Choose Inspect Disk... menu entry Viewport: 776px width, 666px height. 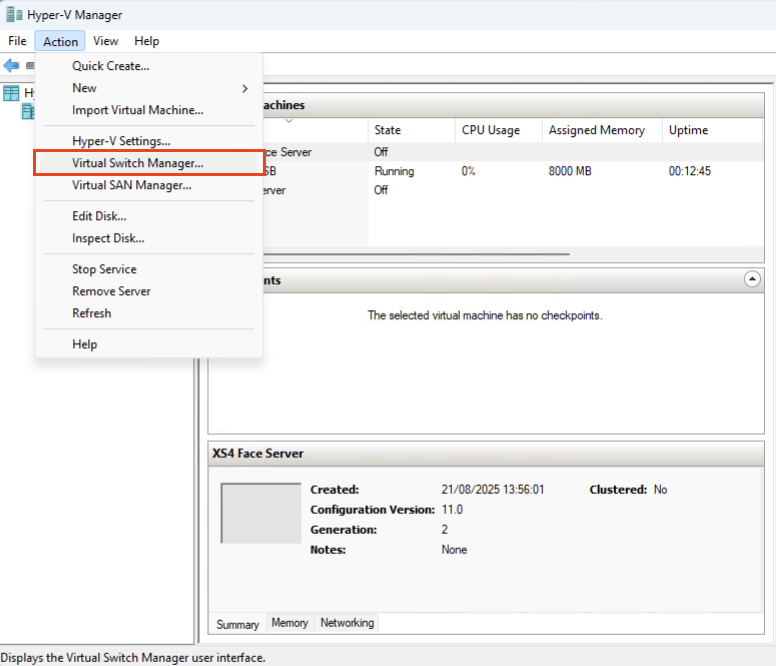[x=148, y=238]
